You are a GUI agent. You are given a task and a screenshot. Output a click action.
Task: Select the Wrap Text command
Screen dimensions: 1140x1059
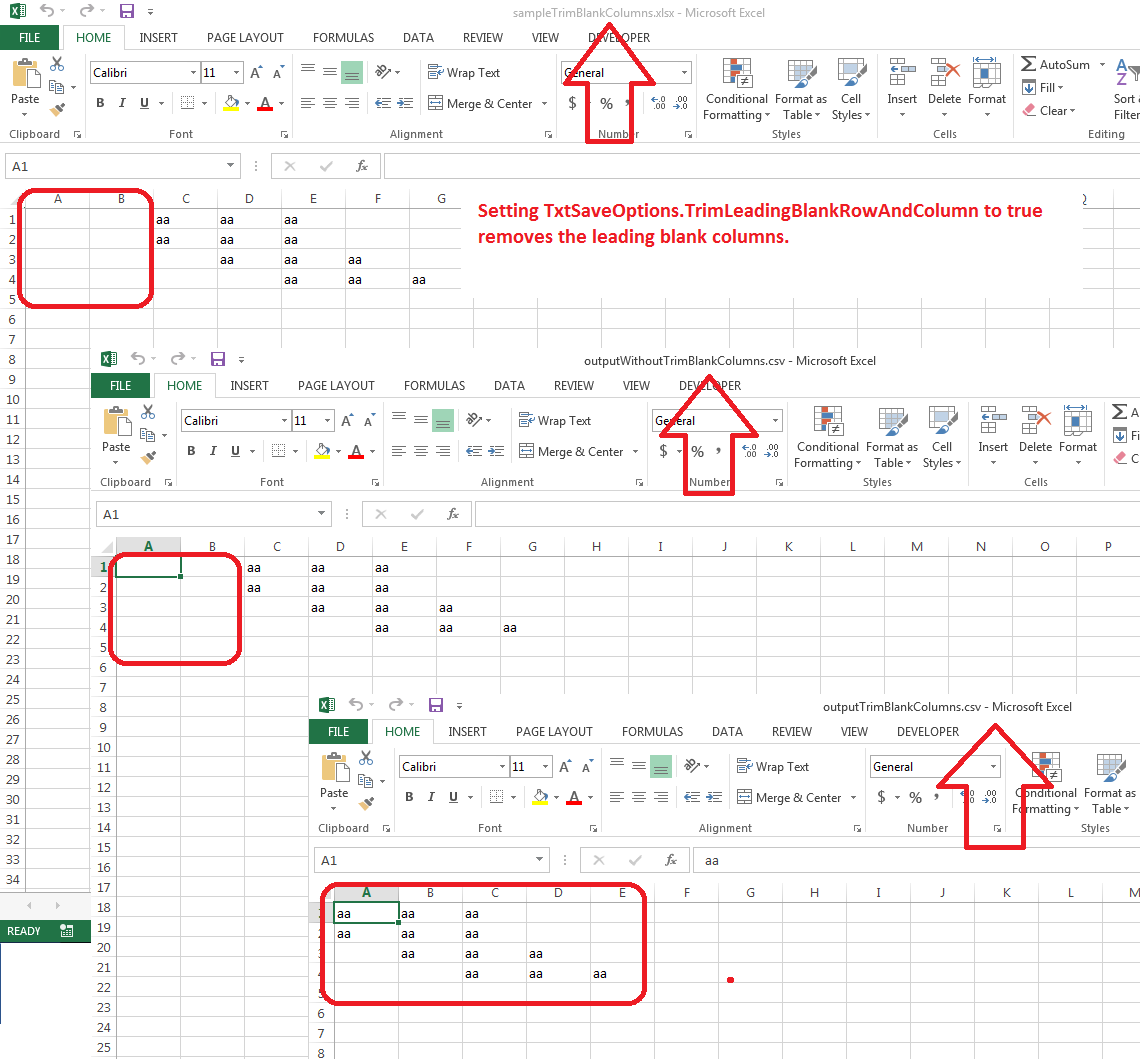[x=466, y=72]
